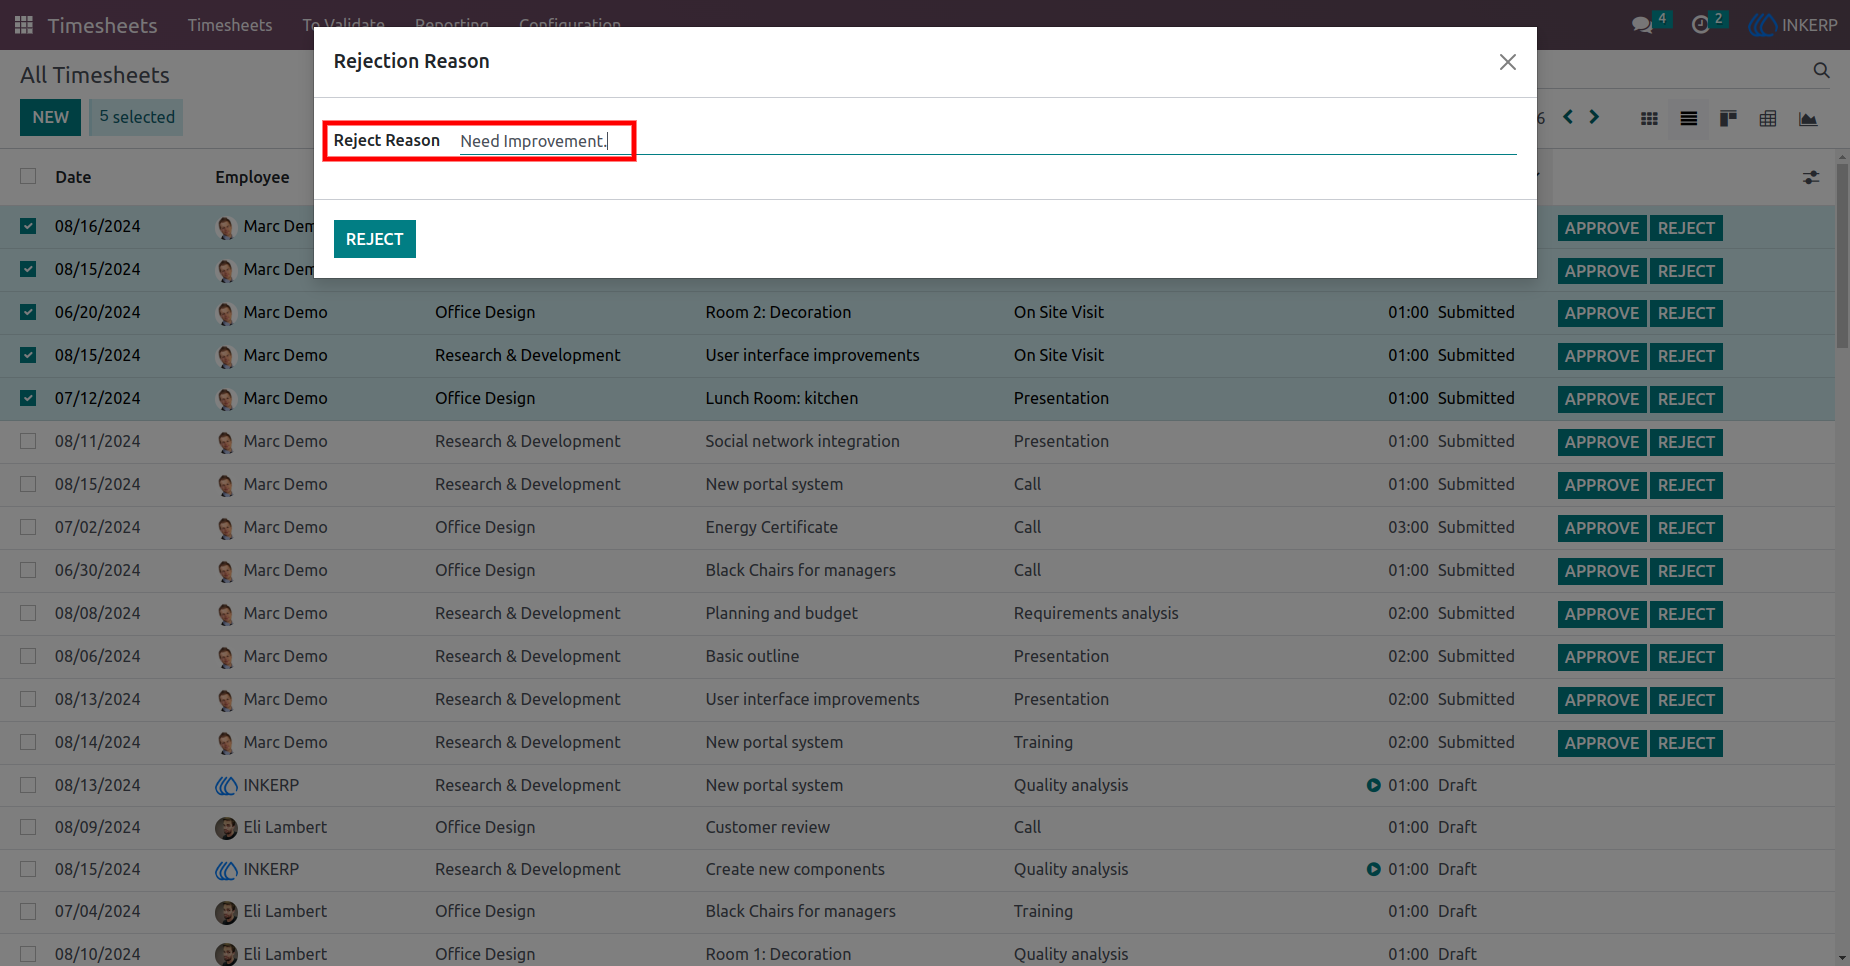Switch to kanban view icon
Viewport: 1850px width, 966px height.
click(1728, 119)
